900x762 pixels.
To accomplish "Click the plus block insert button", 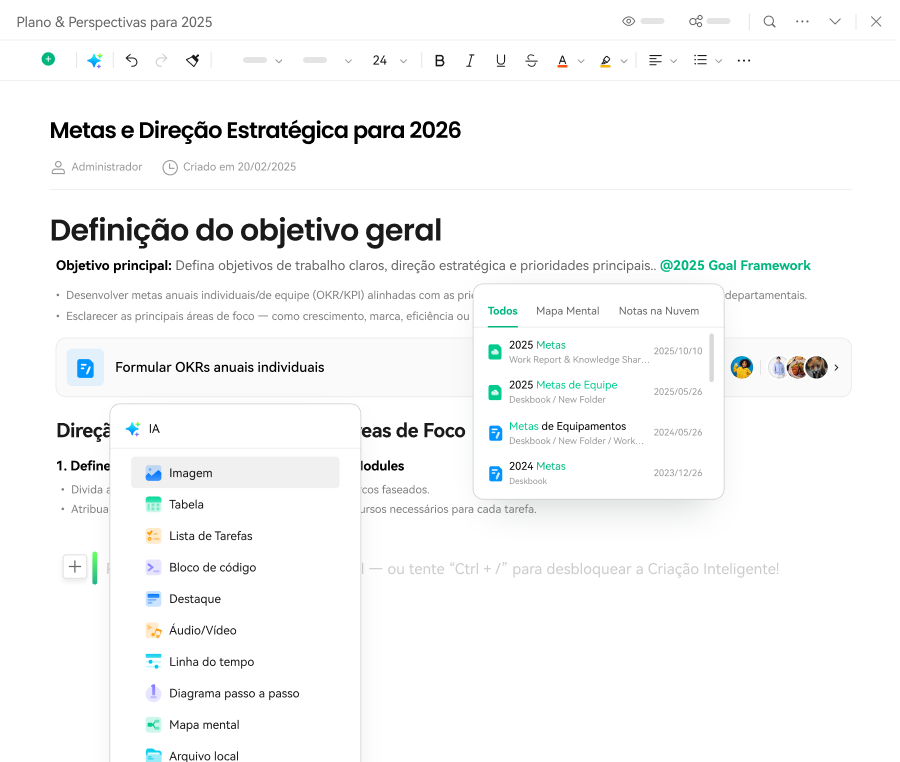I will tap(75, 567).
